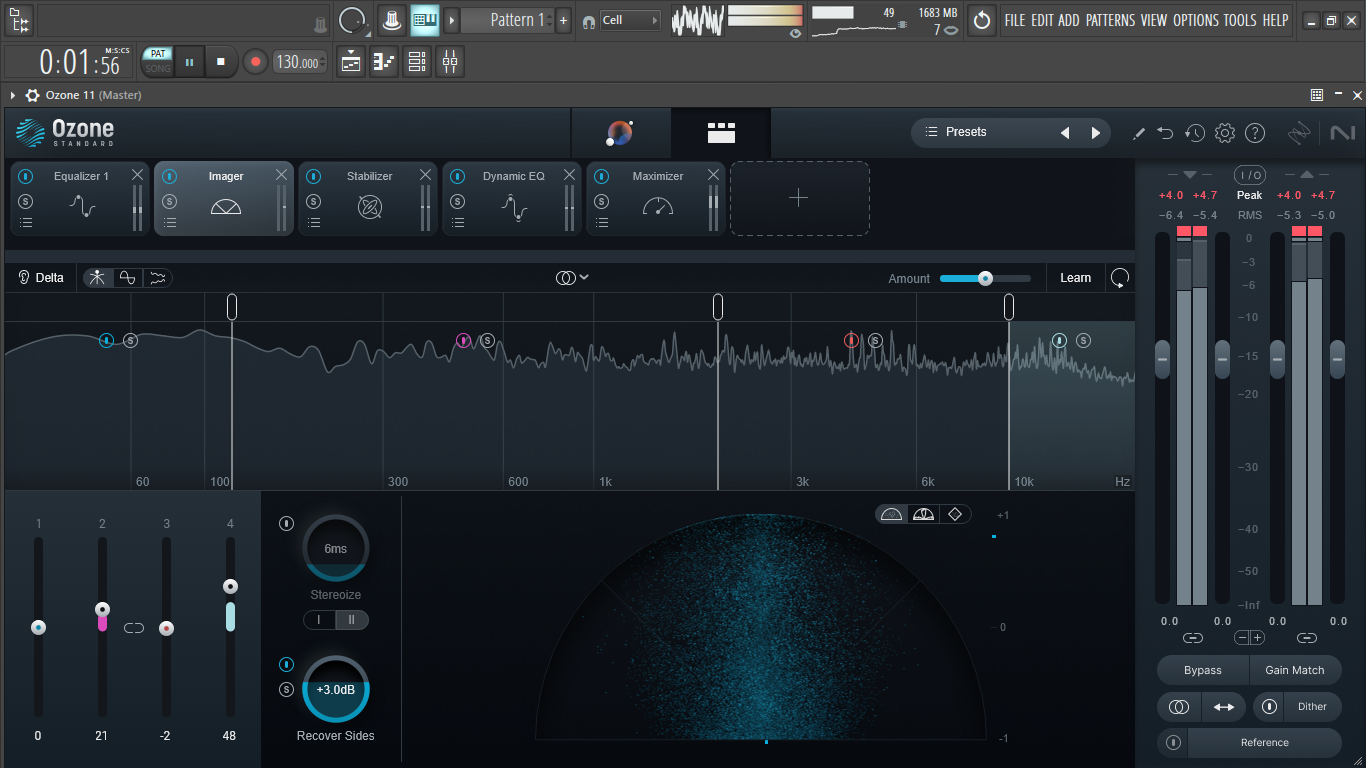Open the TOOLS menu

1240,20
